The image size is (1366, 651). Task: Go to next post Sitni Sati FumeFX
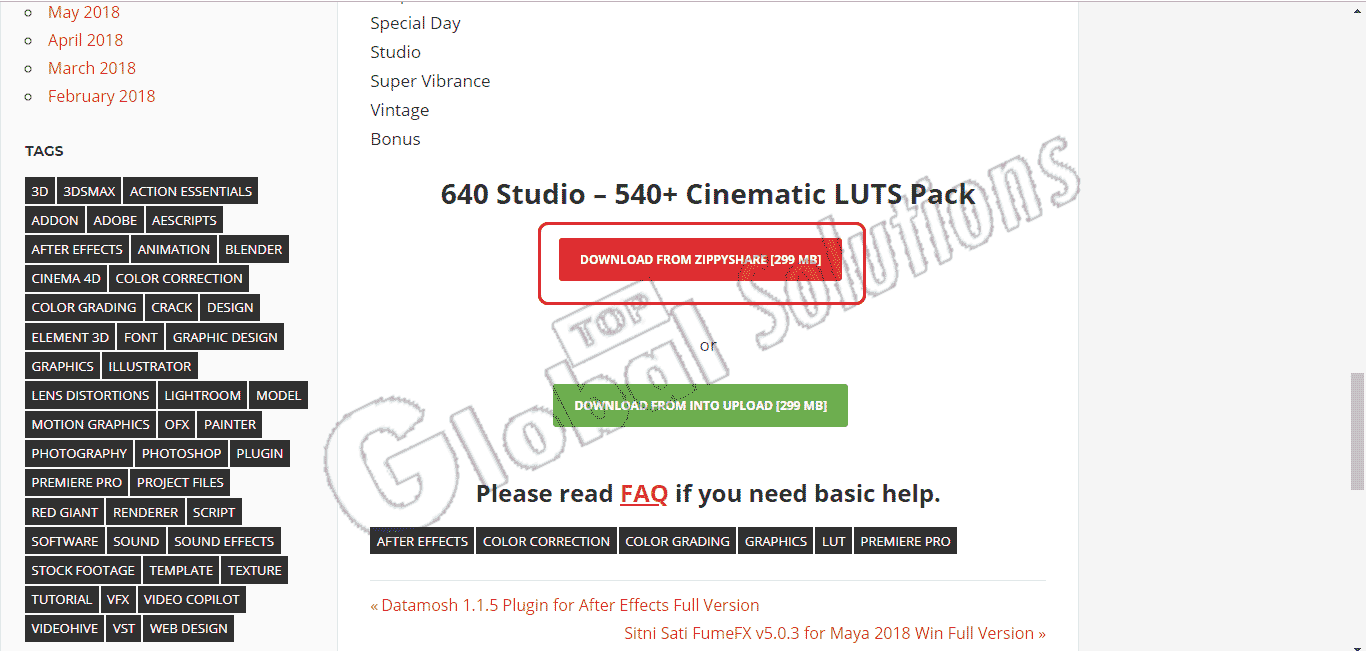pyautogui.click(x=835, y=633)
